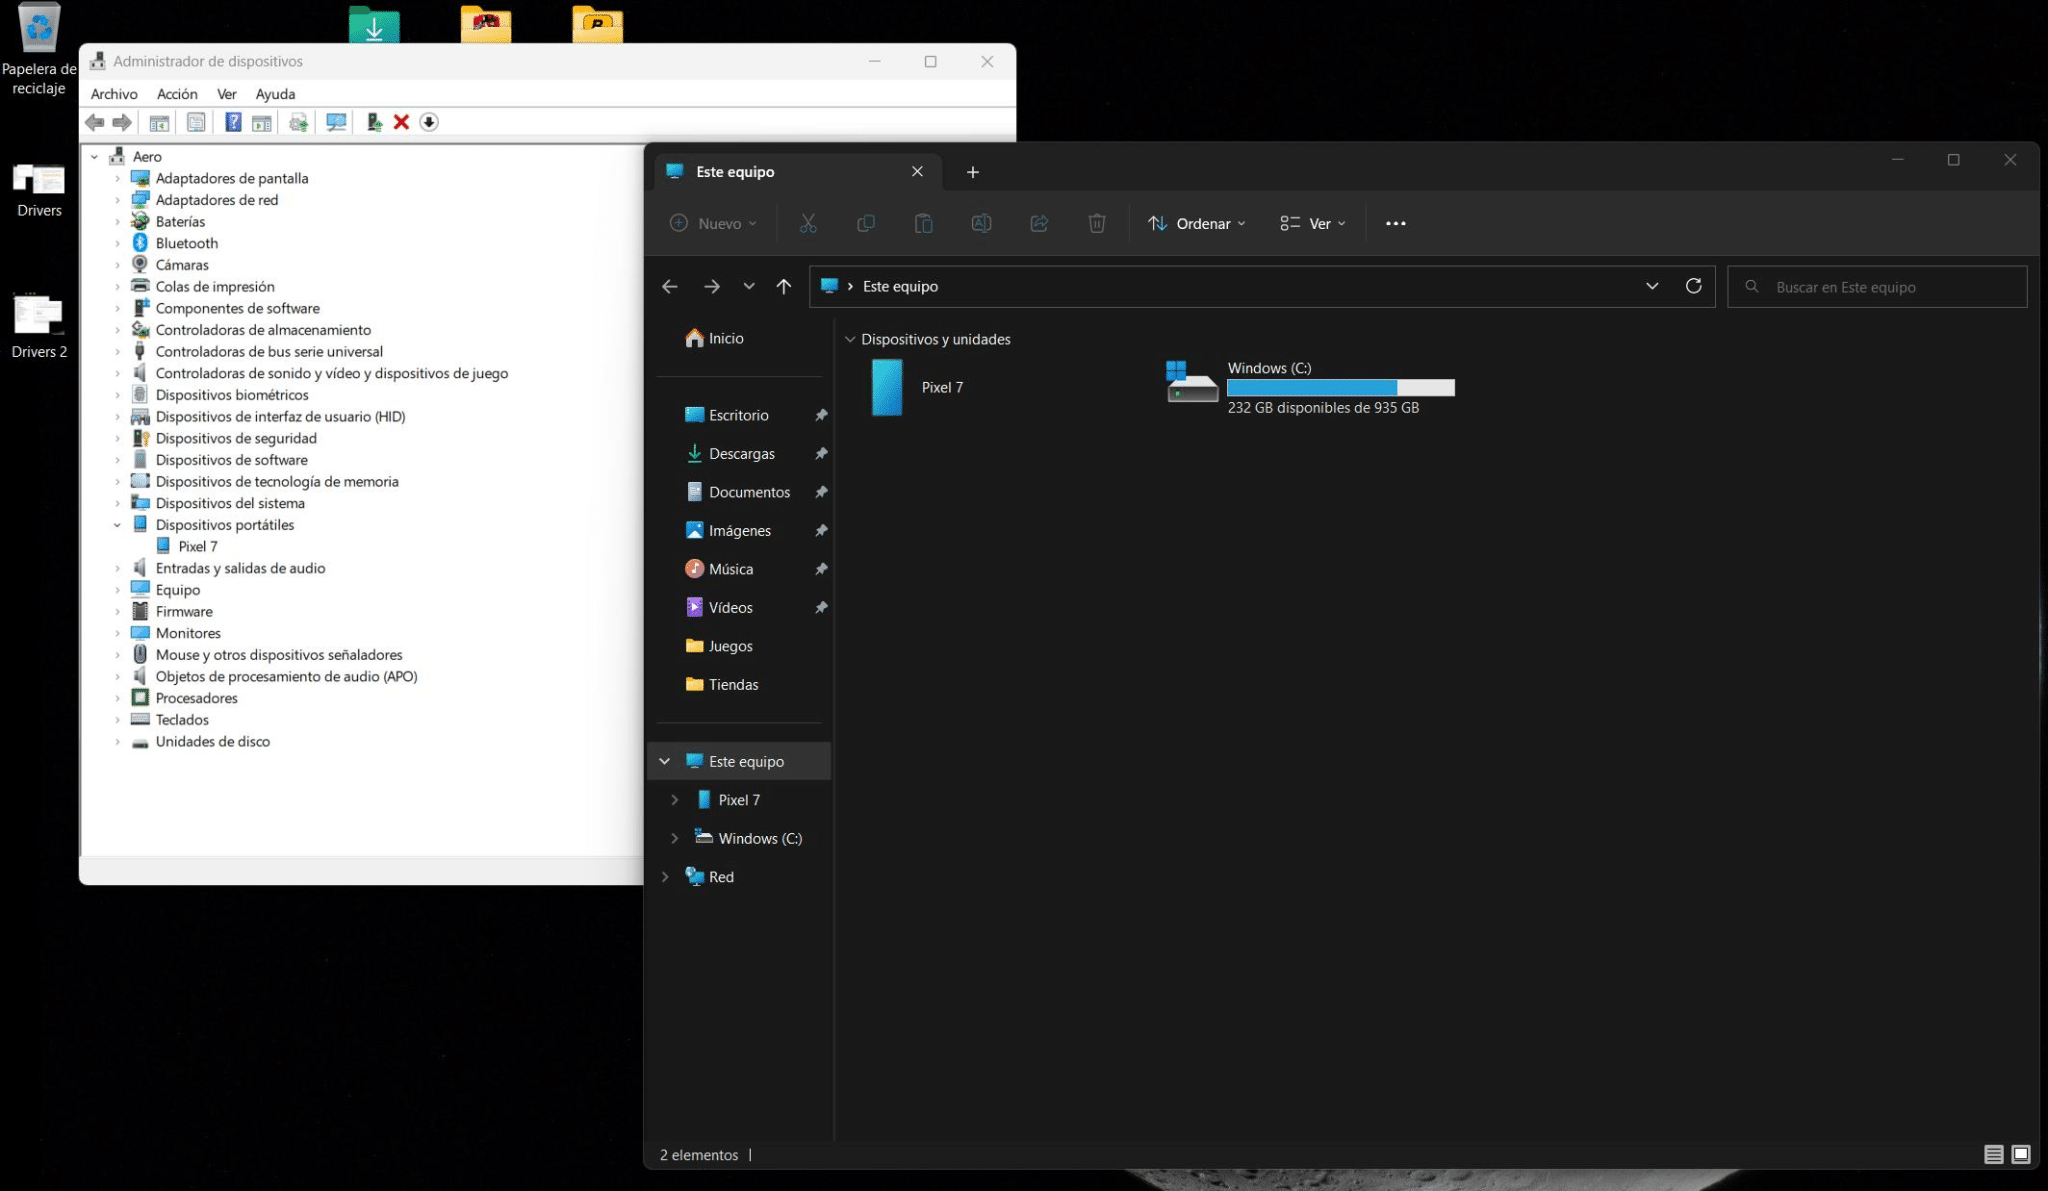Open the Ordenar sort menu

point(1197,223)
